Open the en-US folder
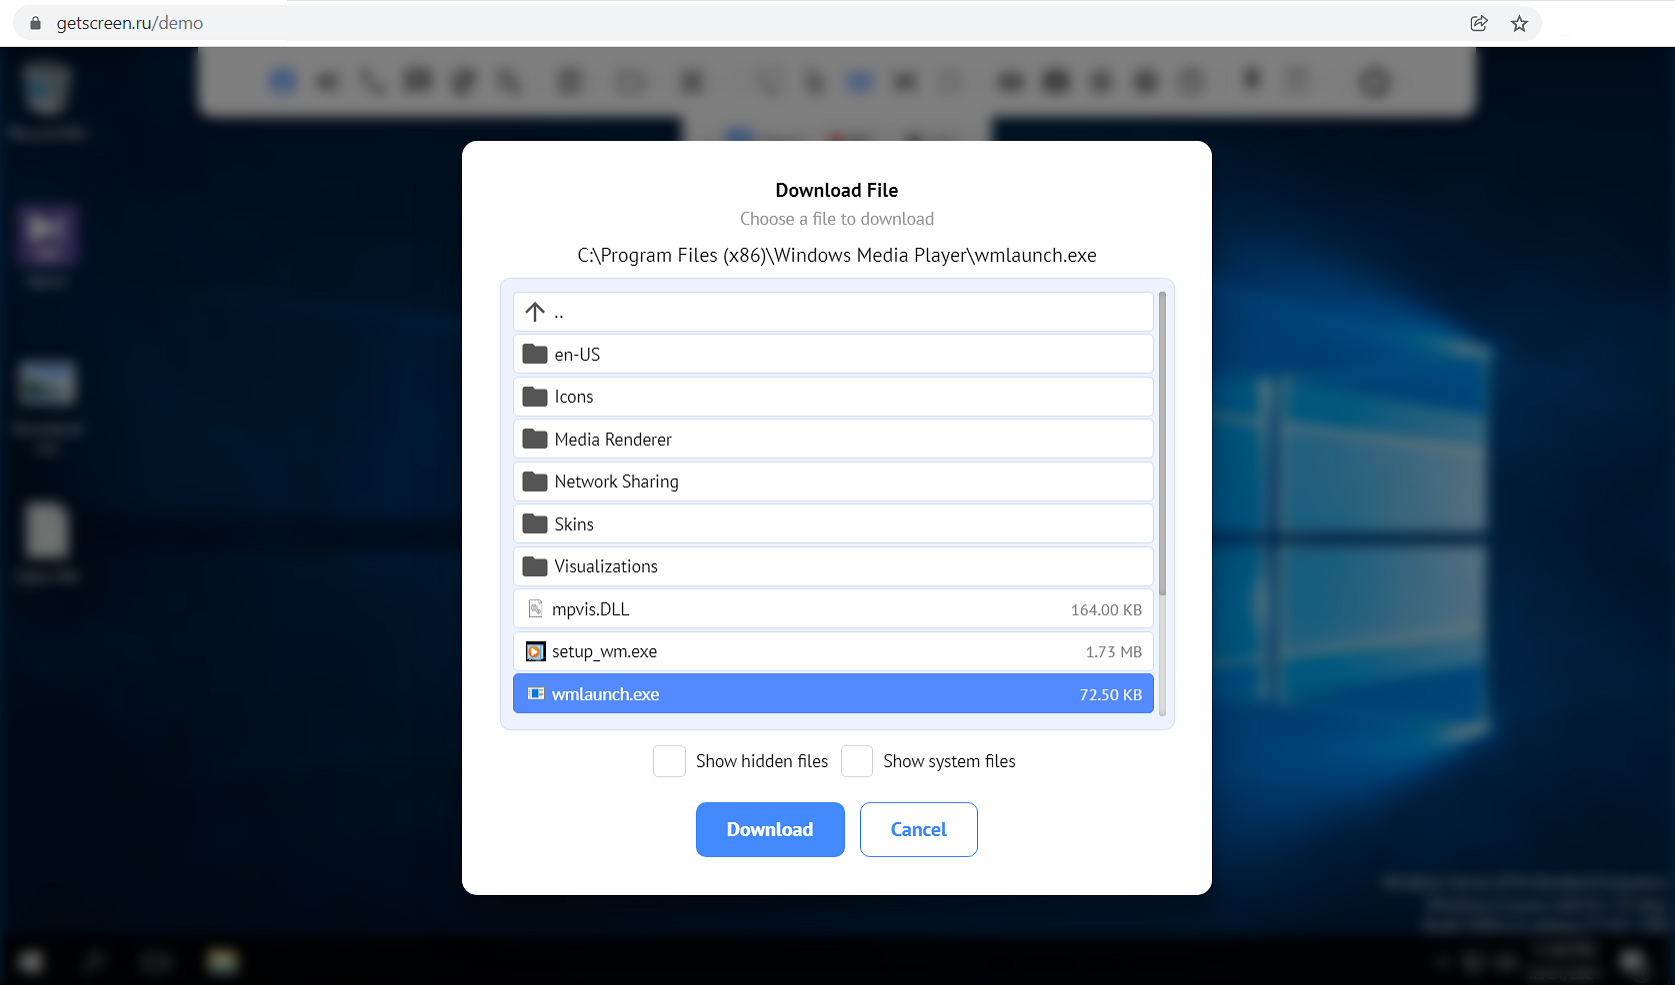This screenshot has width=1675, height=985. coord(833,354)
